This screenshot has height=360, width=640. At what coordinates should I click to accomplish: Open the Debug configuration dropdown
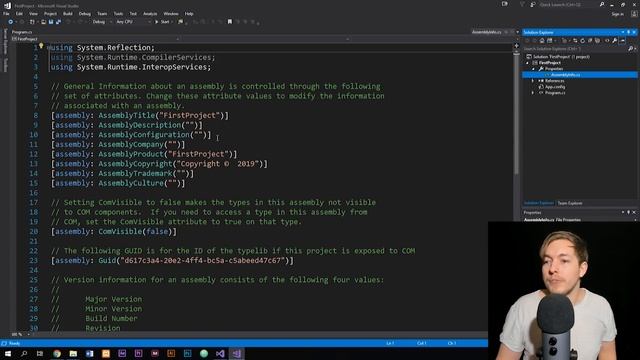[102, 22]
